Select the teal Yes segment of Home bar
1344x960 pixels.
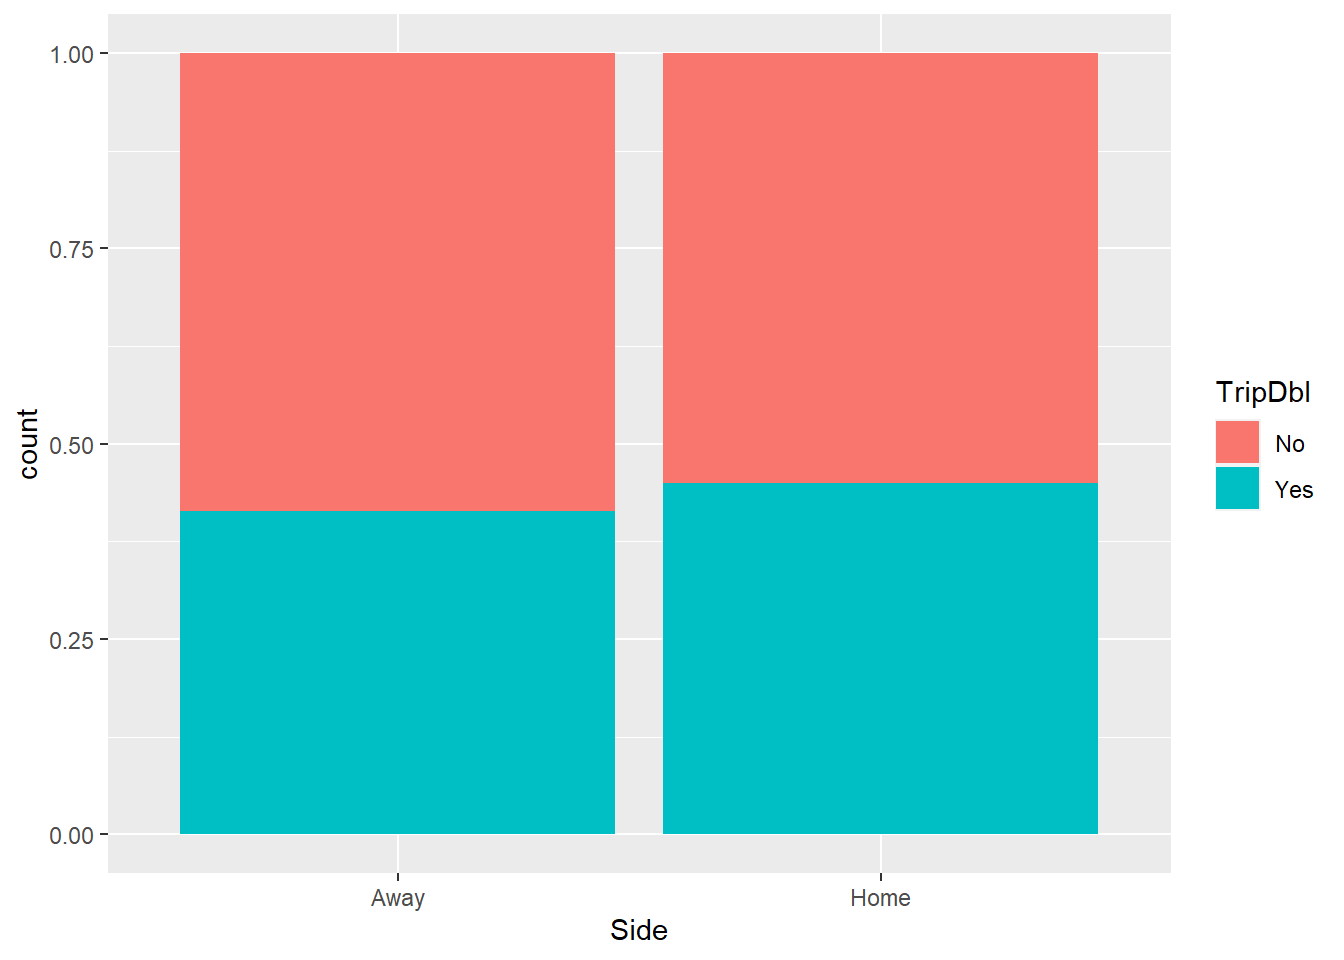tap(880, 658)
